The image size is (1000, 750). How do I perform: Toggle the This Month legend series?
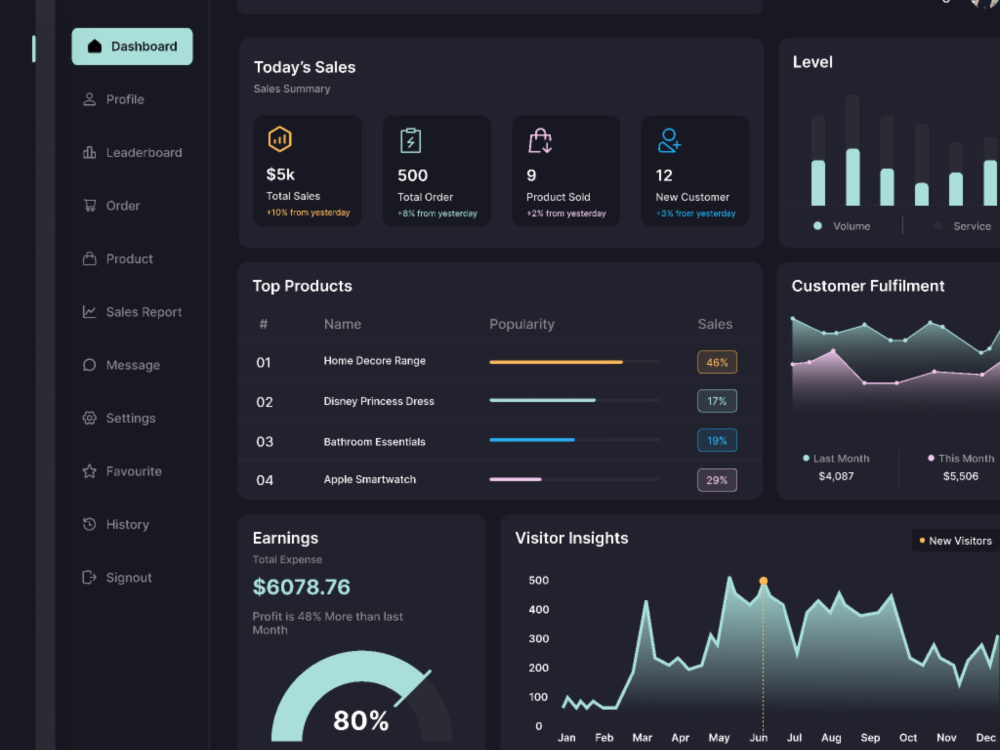pyautogui.click(x=961, y=459)
